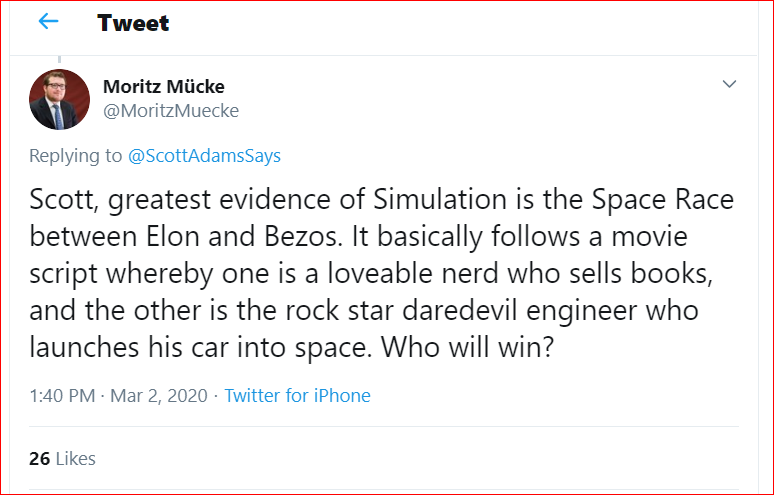View the 26 Likes list
Screen dimensions: 774x495
click(x=62, y=459)
